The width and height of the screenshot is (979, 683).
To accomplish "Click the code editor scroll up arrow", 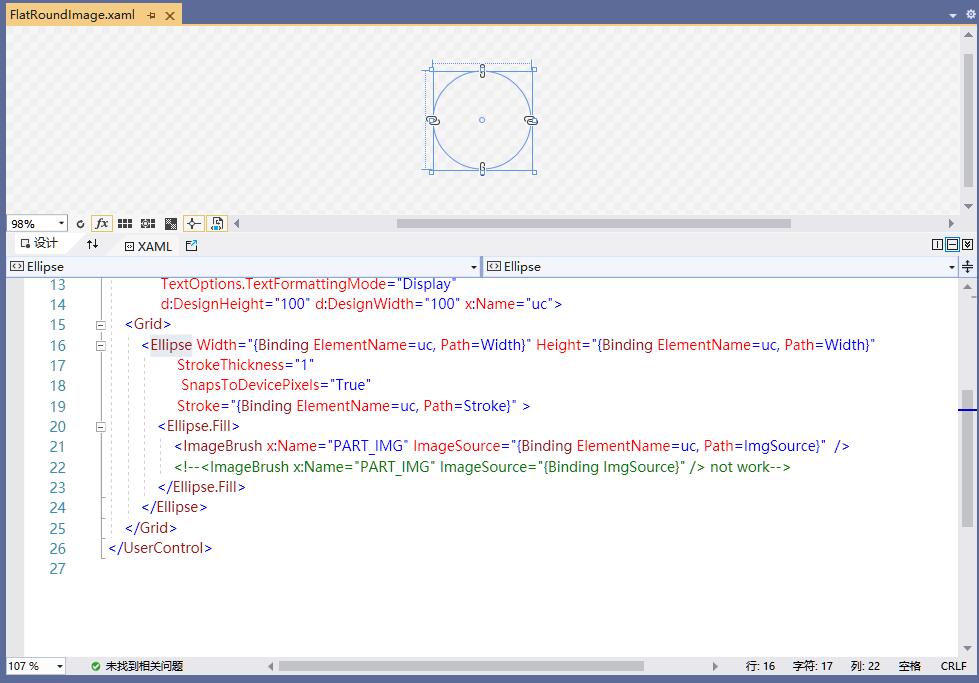I will tap(967, 287).
